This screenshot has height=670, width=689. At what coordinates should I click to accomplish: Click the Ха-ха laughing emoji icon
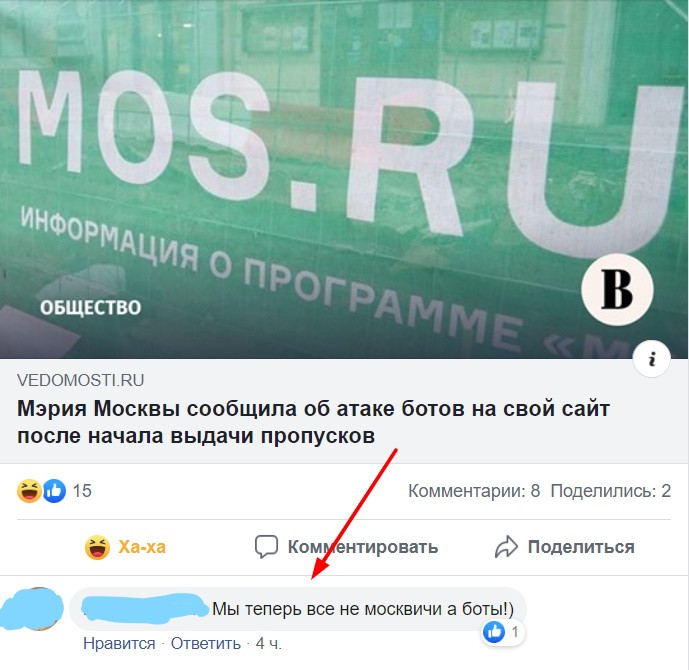click(x=97, y=547)
